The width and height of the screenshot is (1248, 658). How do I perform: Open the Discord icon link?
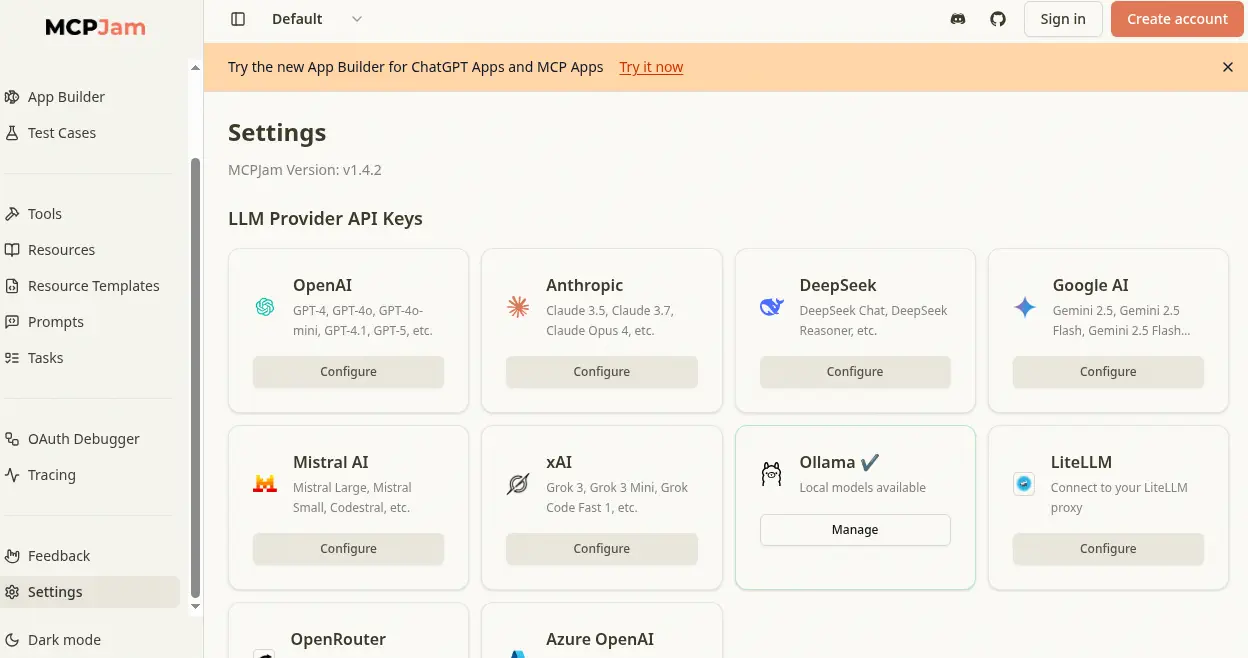958,19
